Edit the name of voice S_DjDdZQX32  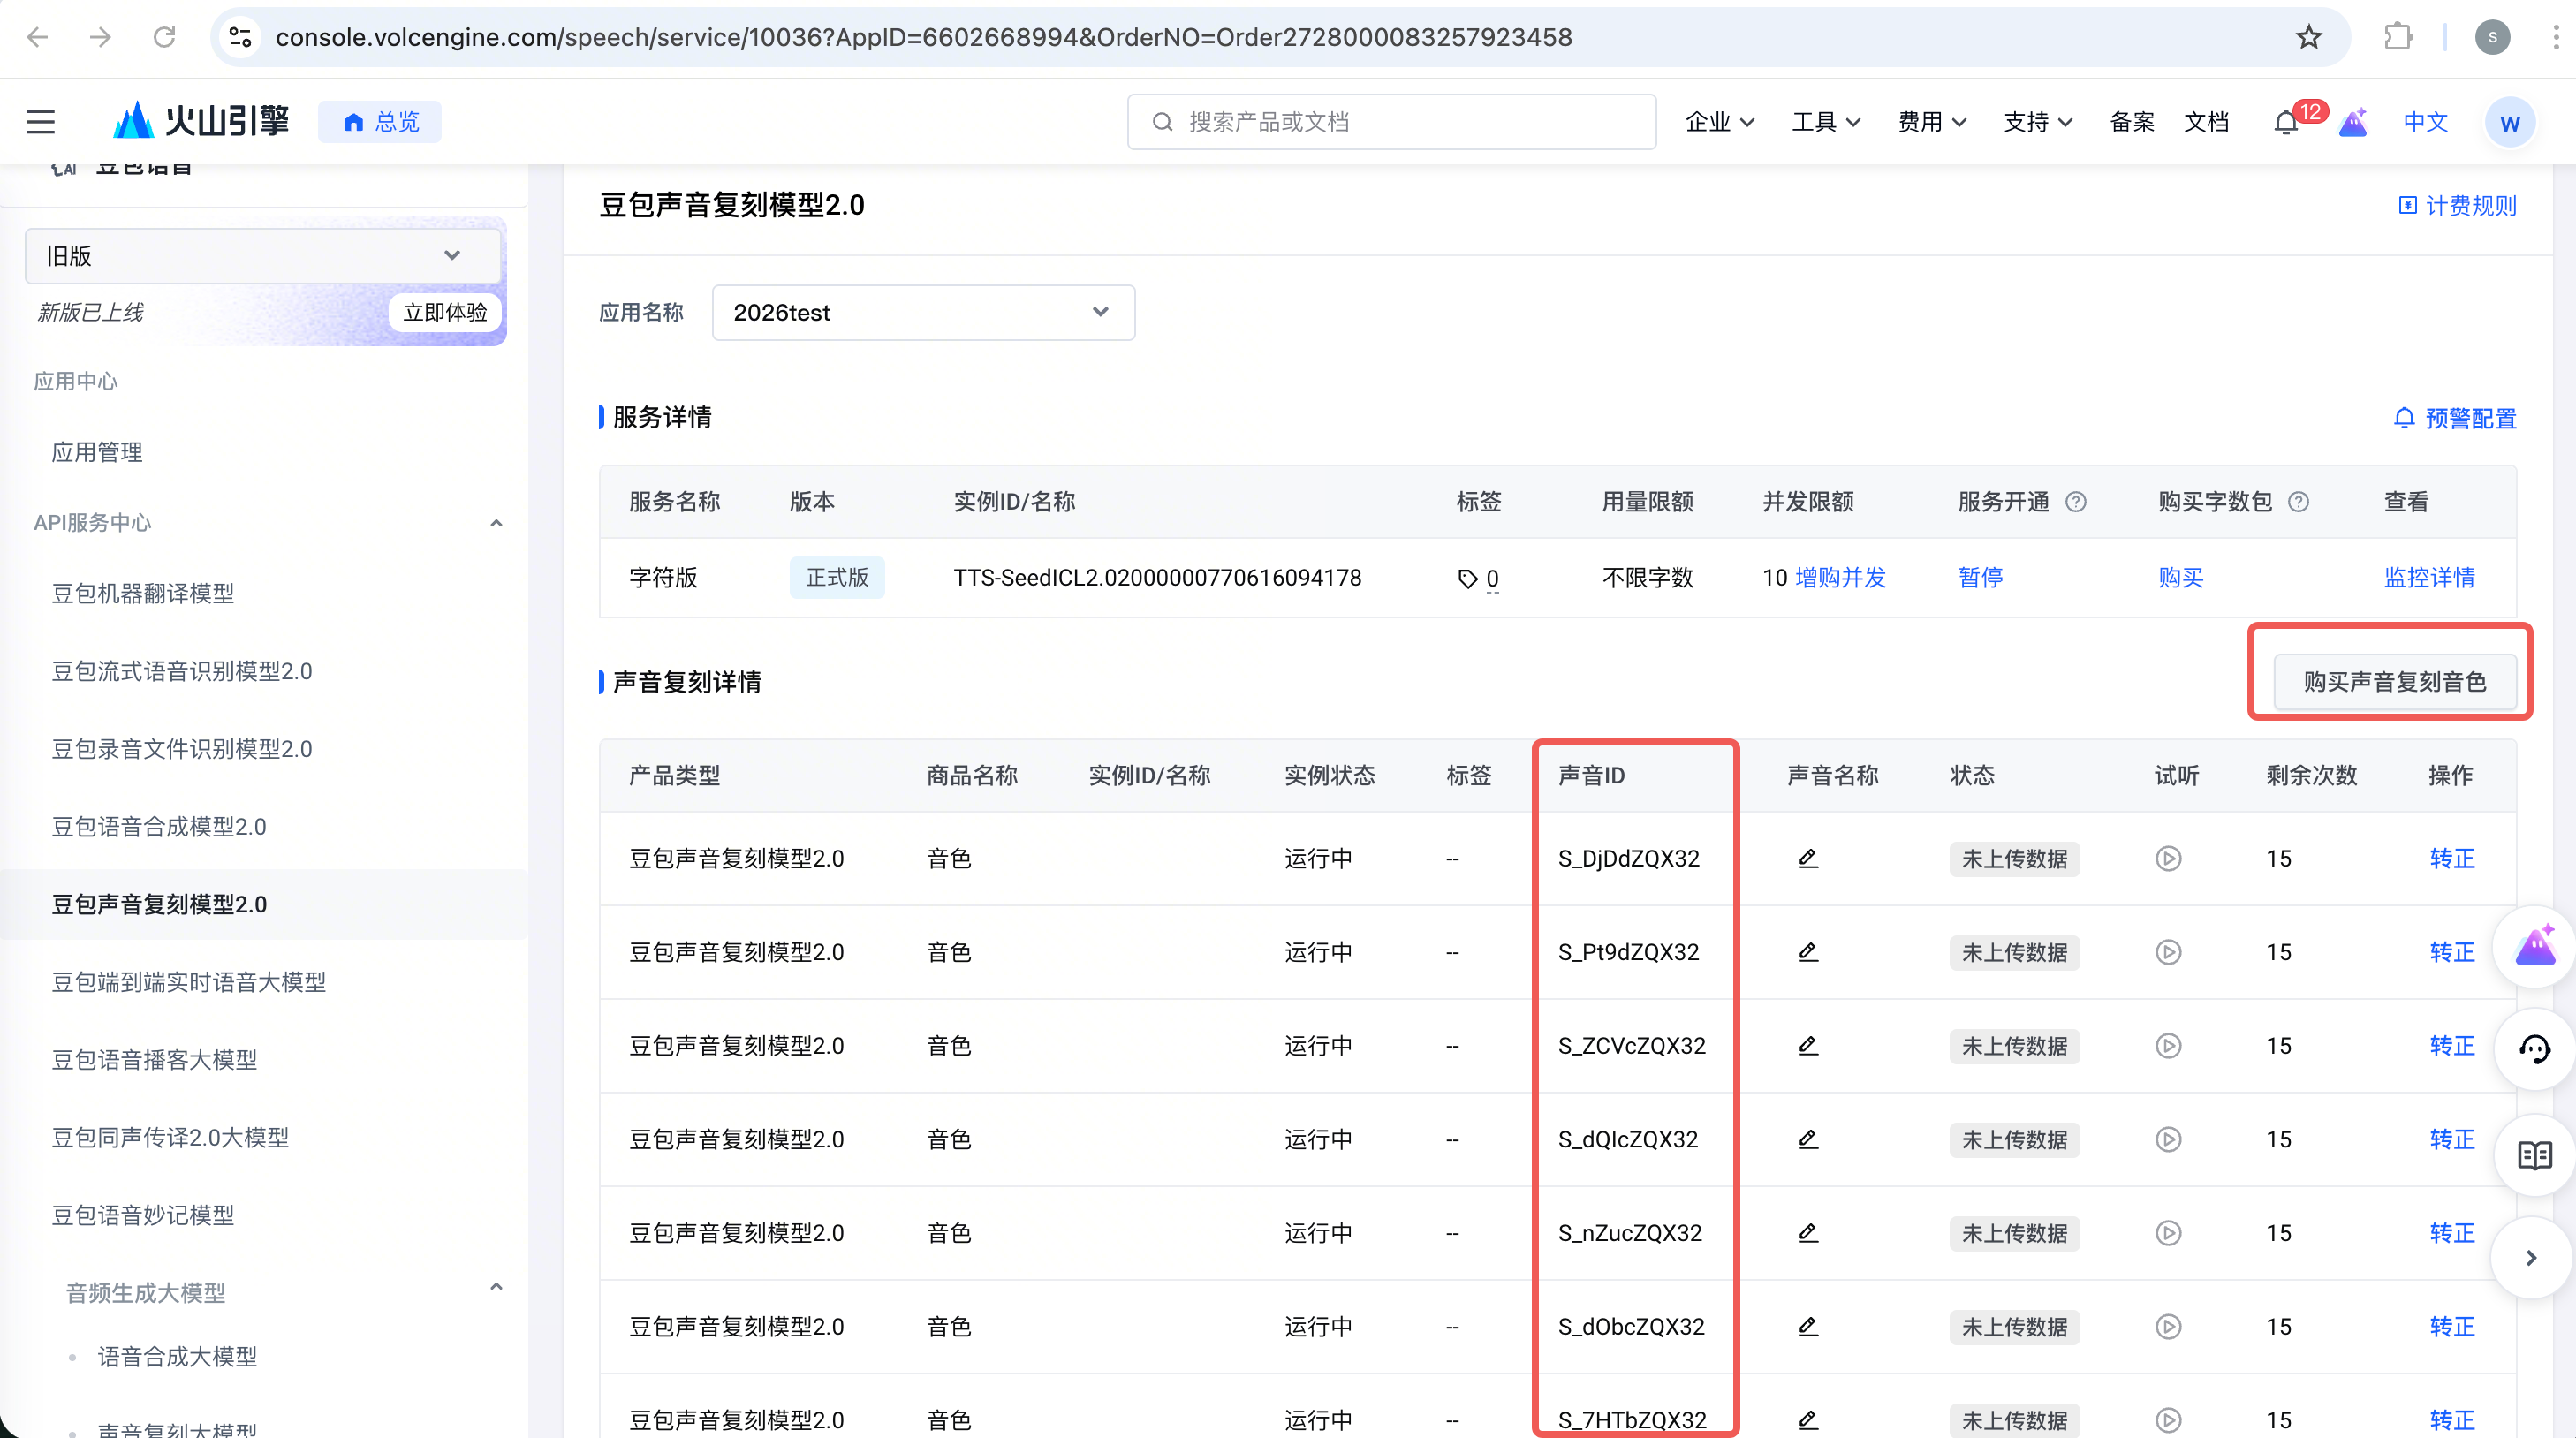[1808, 859]
